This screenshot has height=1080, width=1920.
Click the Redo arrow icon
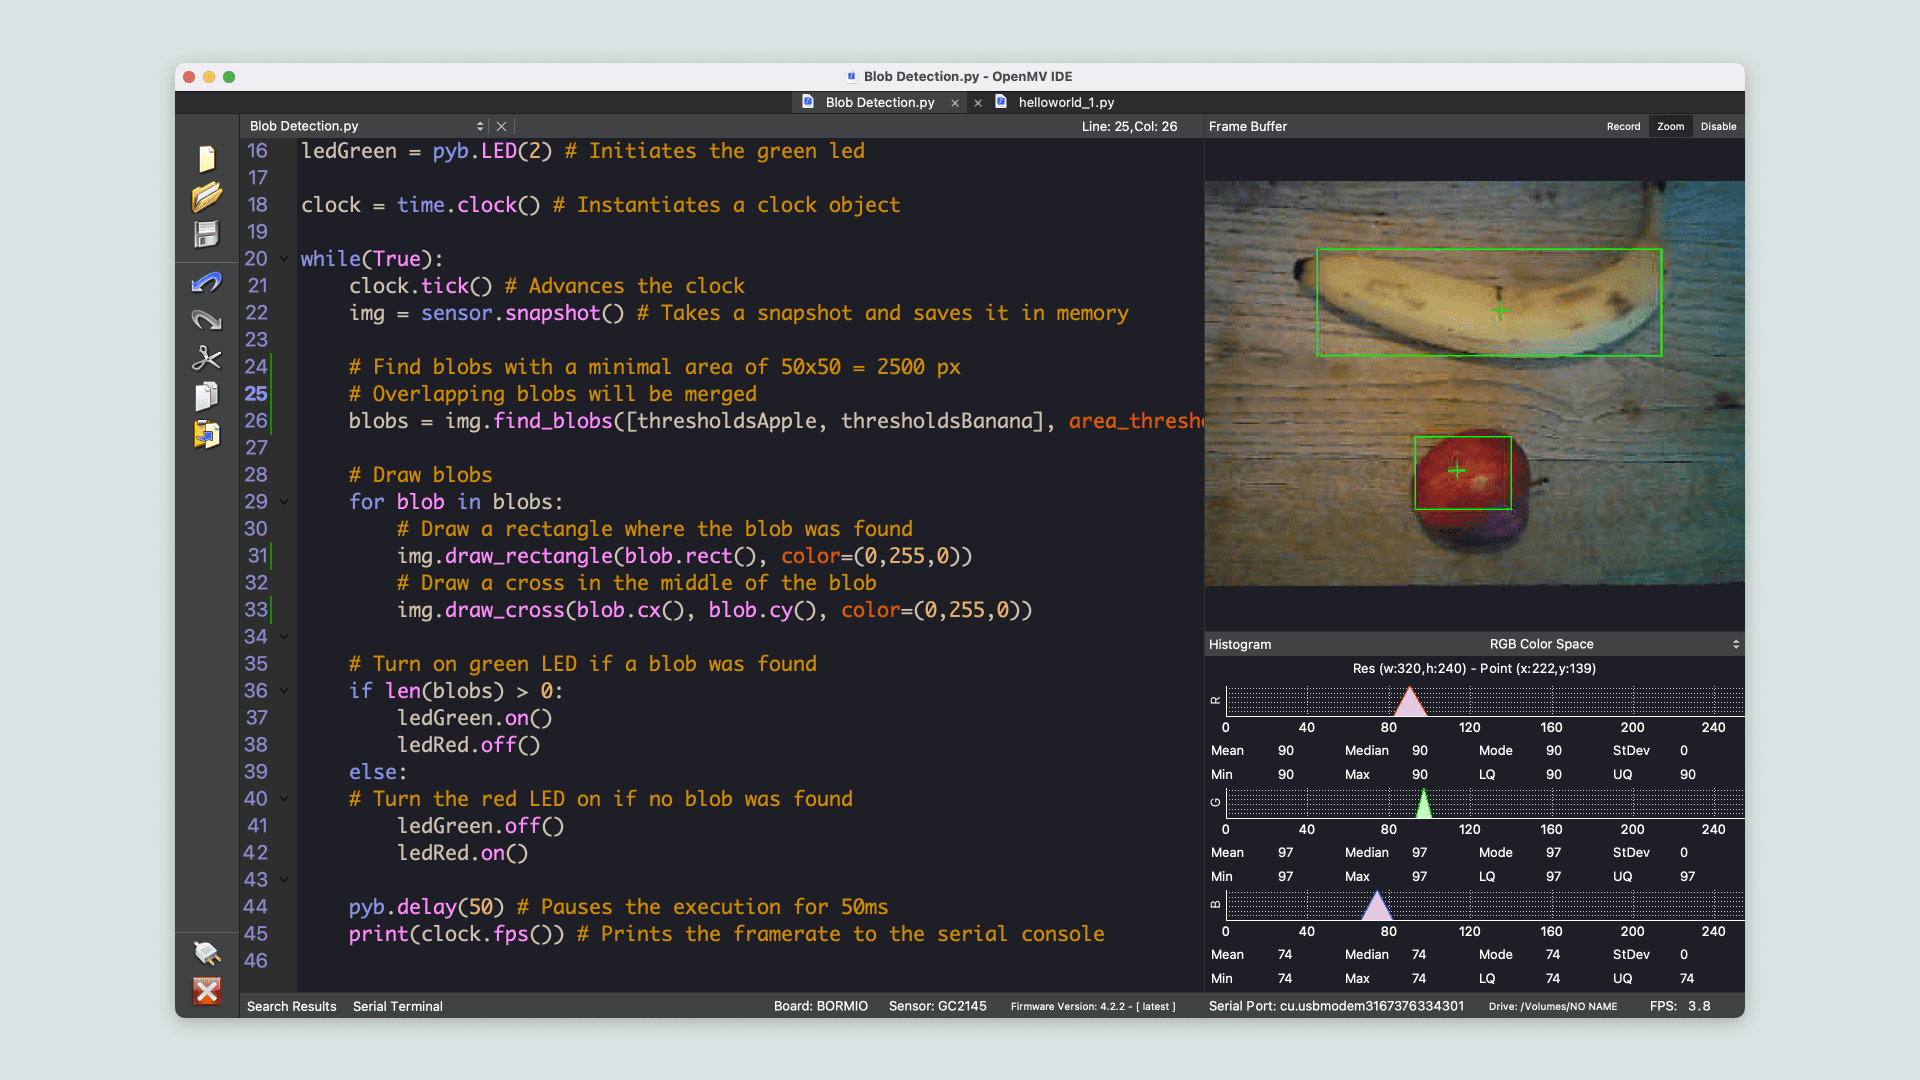pyautogui.click(x=207, y=320)
